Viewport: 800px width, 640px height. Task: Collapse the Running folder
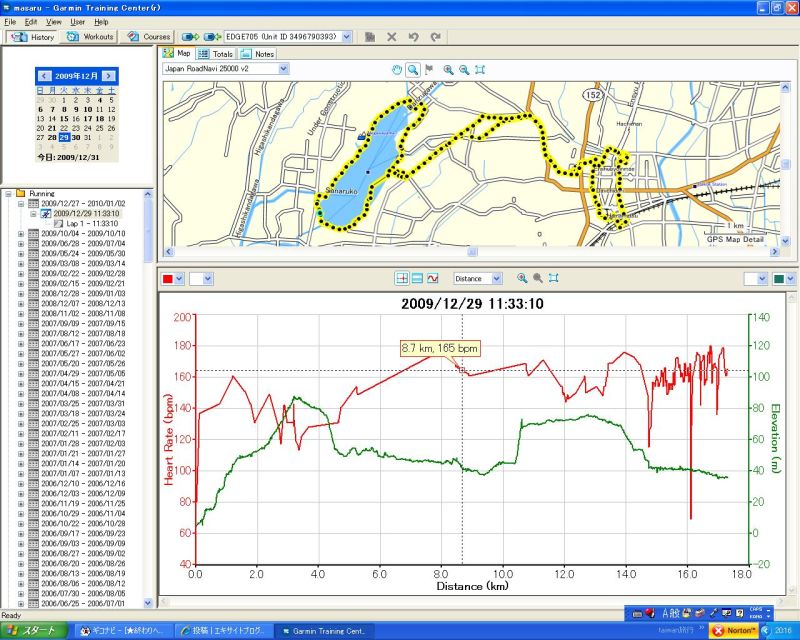(x=8, y=193)
